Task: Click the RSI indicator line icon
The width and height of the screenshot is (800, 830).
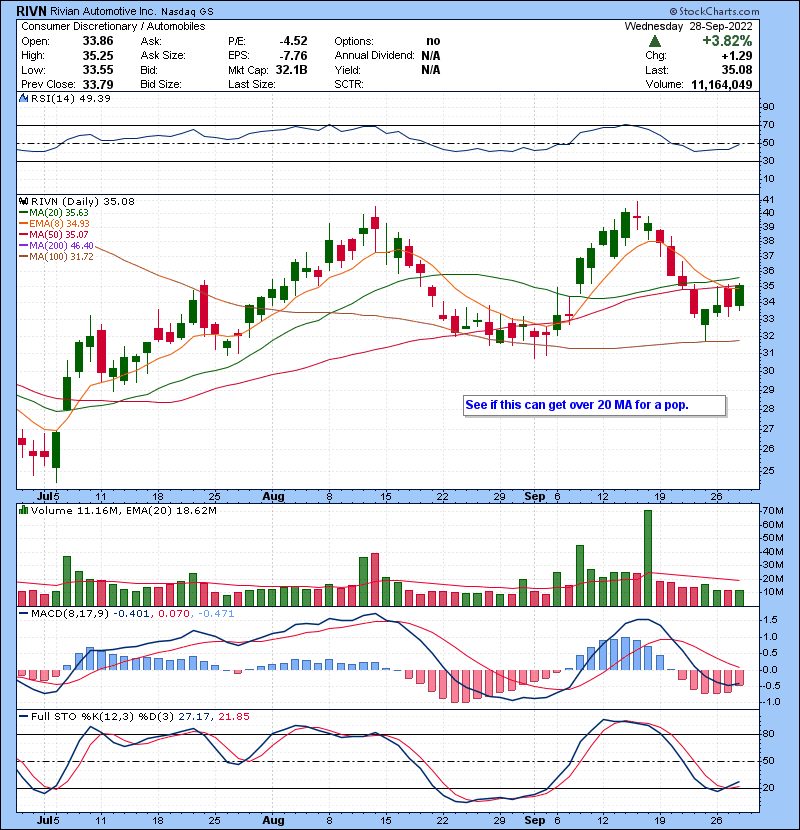Action: click(23, 98)
